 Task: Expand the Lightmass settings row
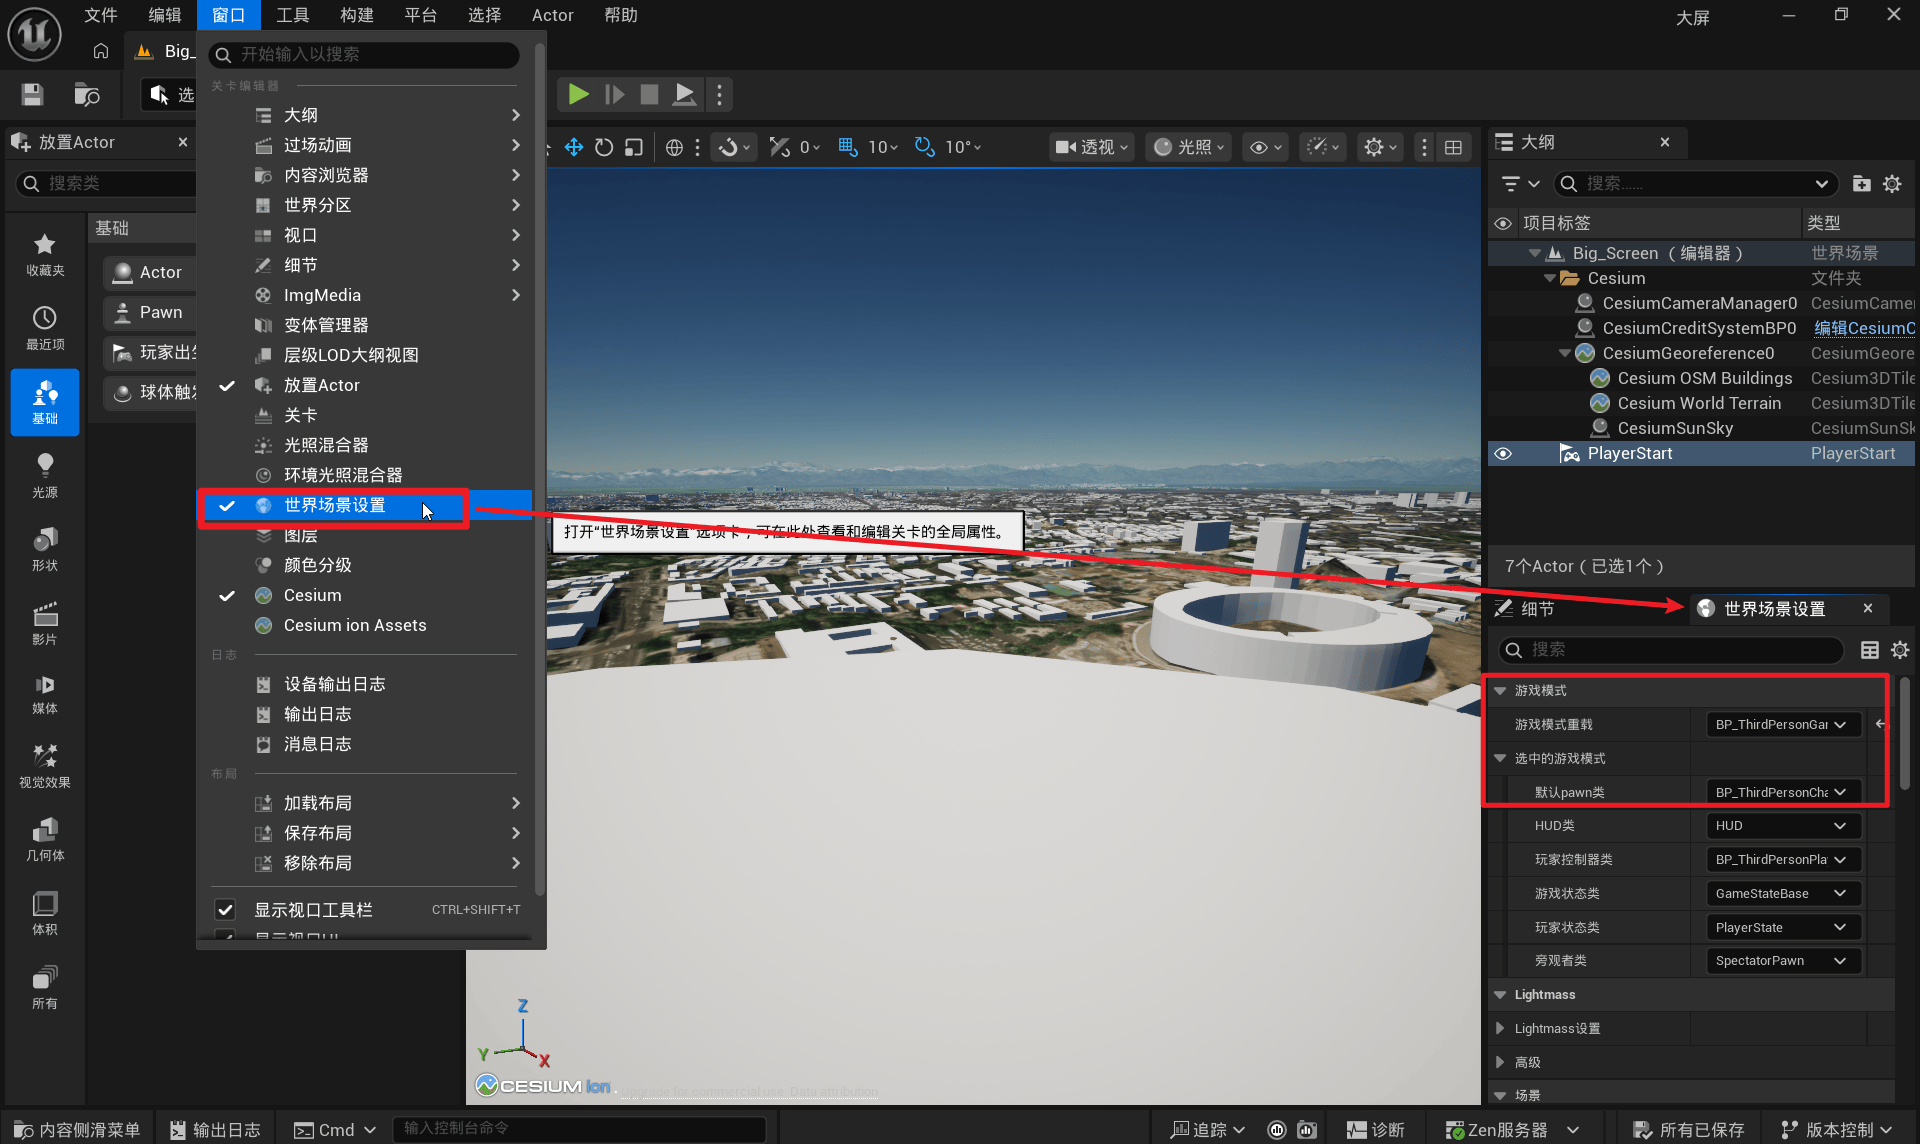(x=1500, y=1028)
